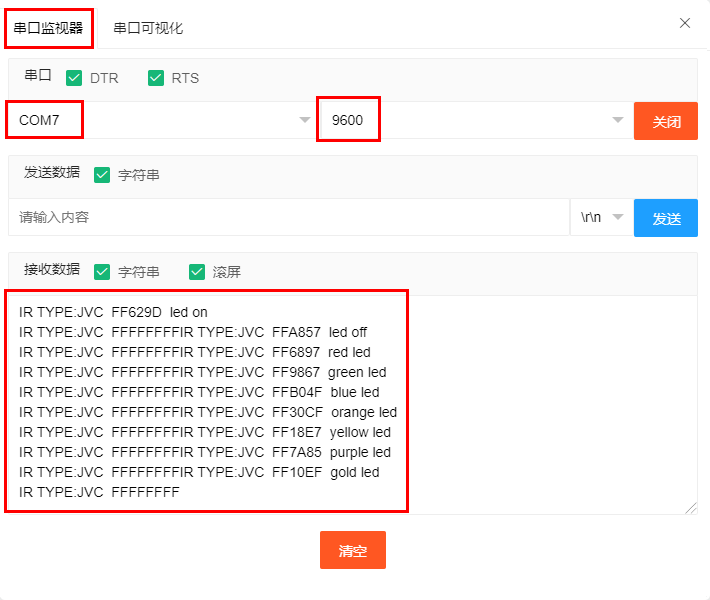Click inside the received data text area
Viewport: 710px width, 600px height.
353,405
